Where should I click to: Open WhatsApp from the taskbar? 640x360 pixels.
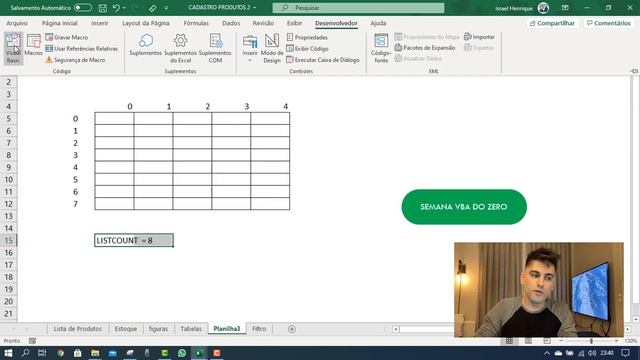[x=182, y=353]
